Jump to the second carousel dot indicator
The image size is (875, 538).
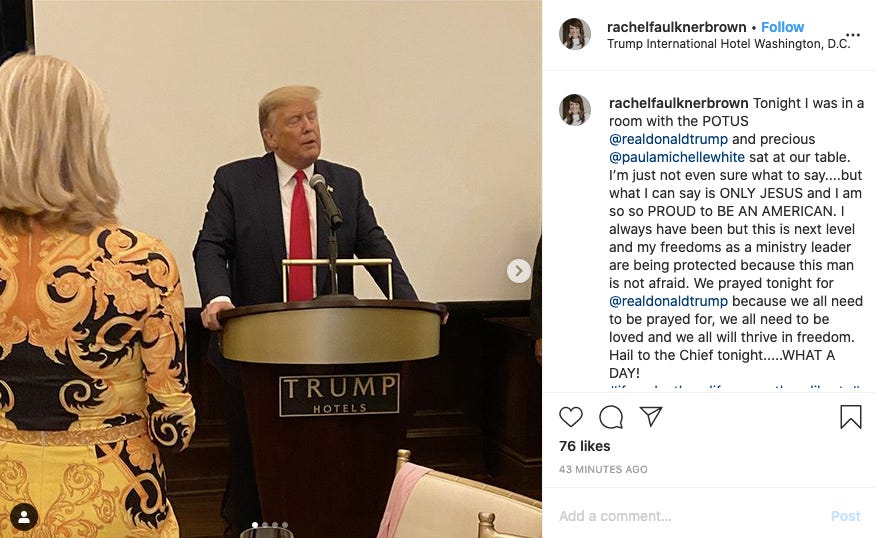[x=265, y=525]
